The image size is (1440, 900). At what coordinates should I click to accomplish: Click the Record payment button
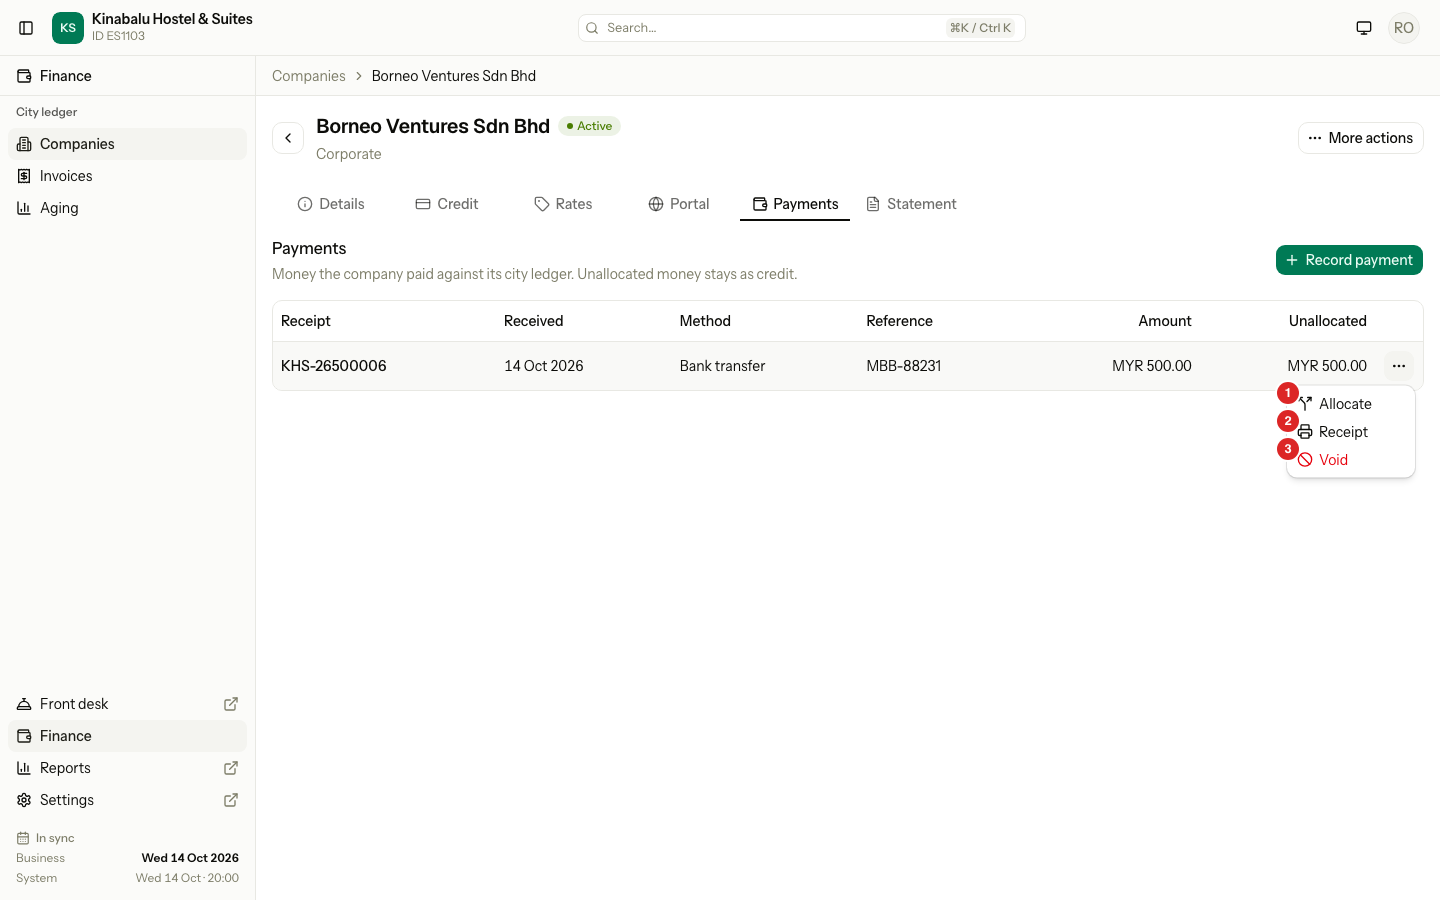coord(1349,260)
